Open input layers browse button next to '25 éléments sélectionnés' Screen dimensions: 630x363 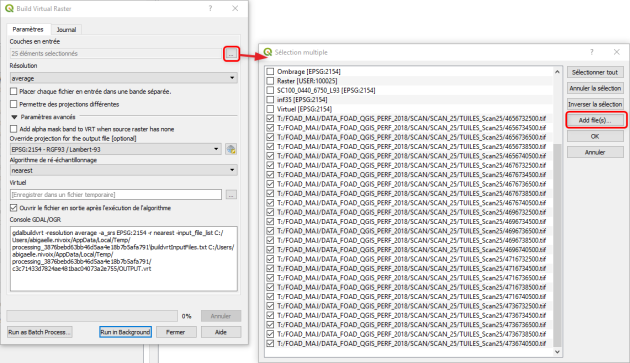coord(231,53)
